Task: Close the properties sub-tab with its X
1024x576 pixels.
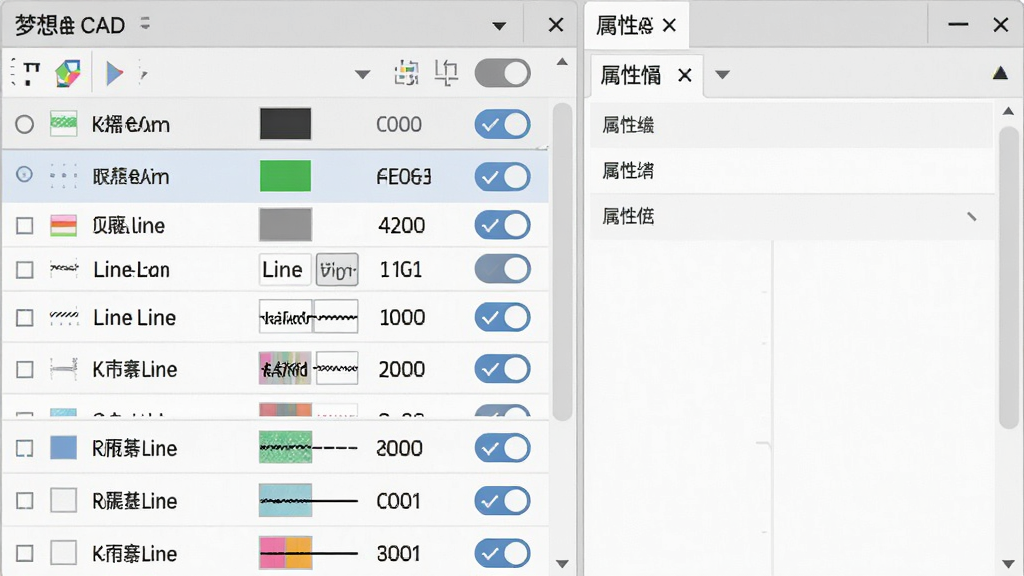Action: (684, 75)
